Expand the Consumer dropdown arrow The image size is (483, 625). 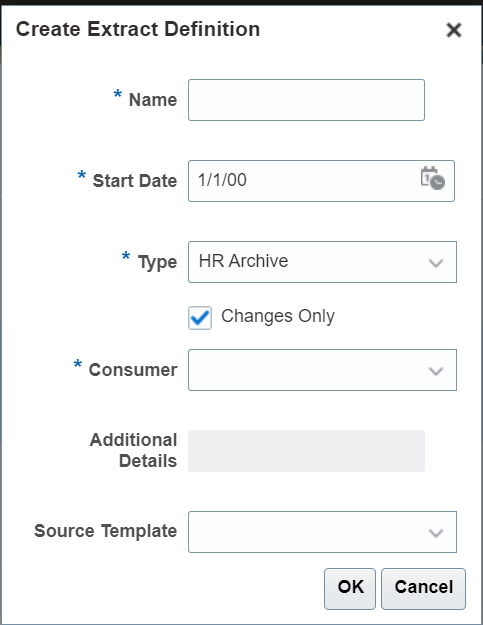coord(436,371)
